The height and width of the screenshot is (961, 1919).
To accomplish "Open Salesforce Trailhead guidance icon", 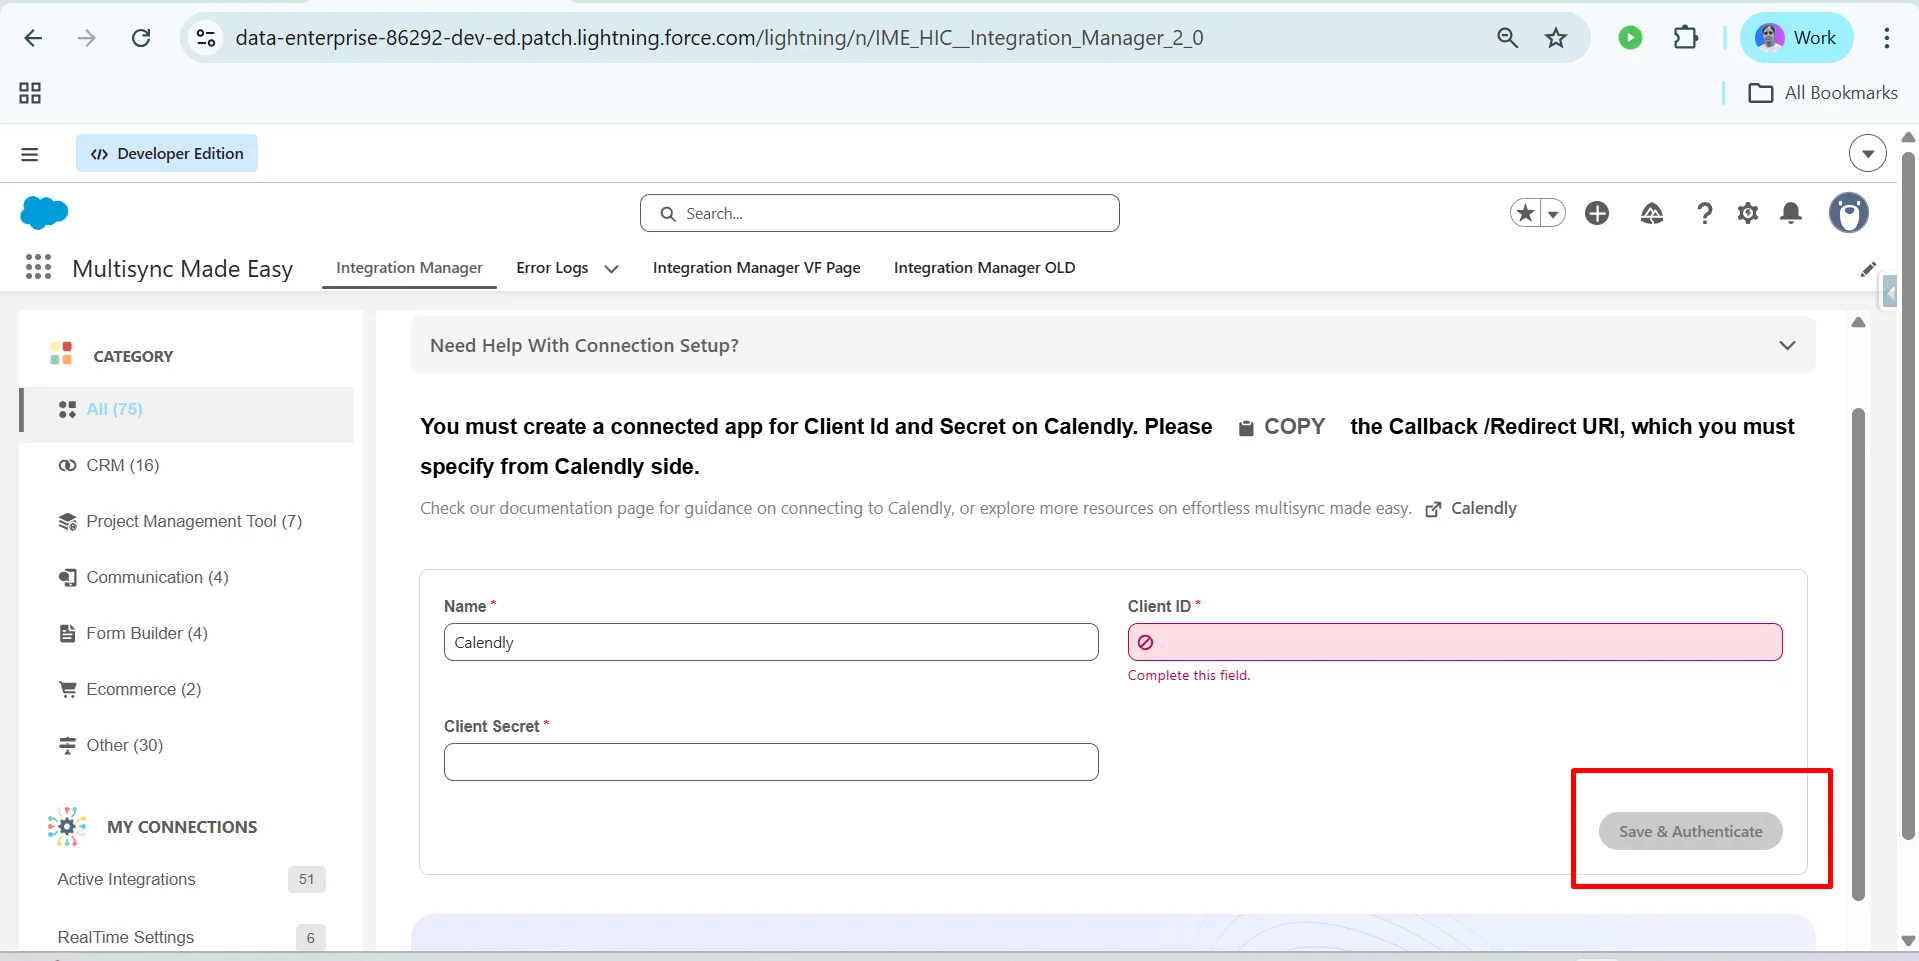I will pyautogui.click(x=1652, y=213).
